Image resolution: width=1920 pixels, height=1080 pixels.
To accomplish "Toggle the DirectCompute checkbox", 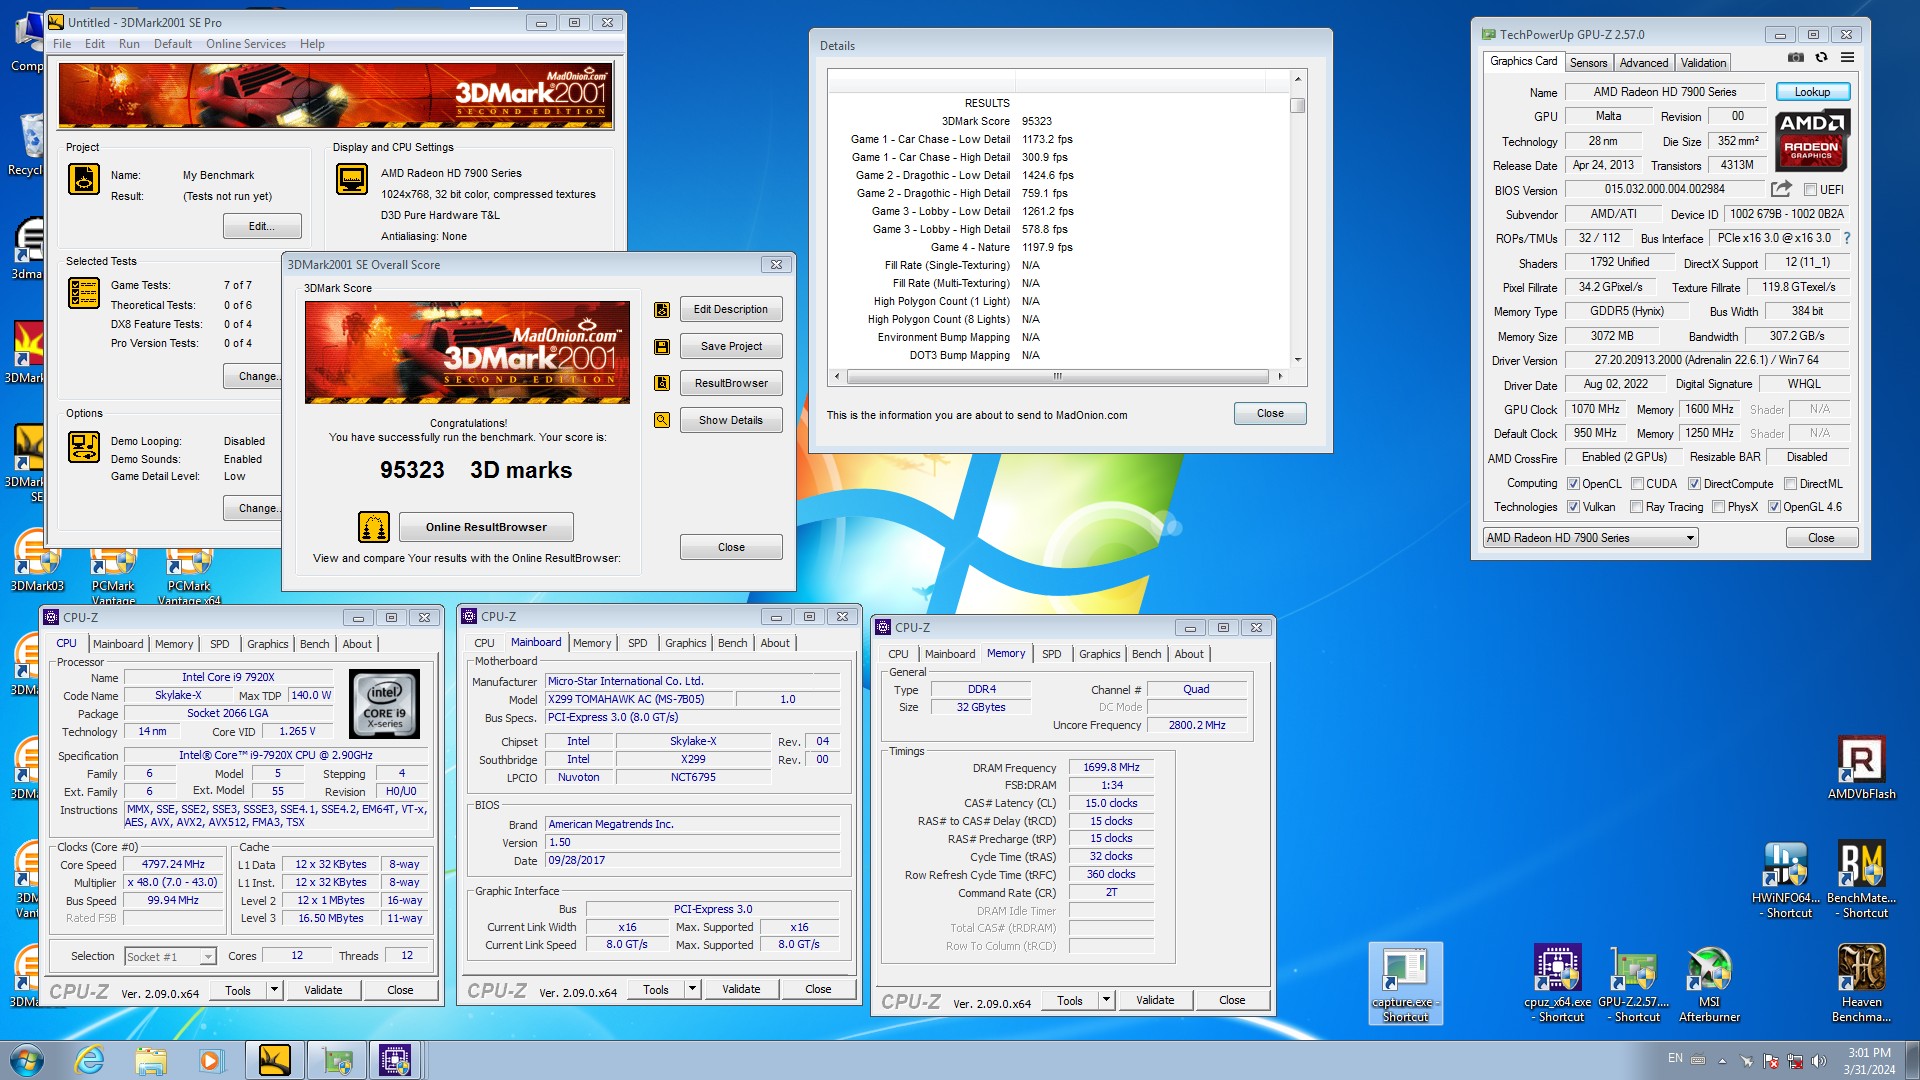I will (x=1694, y=484).
